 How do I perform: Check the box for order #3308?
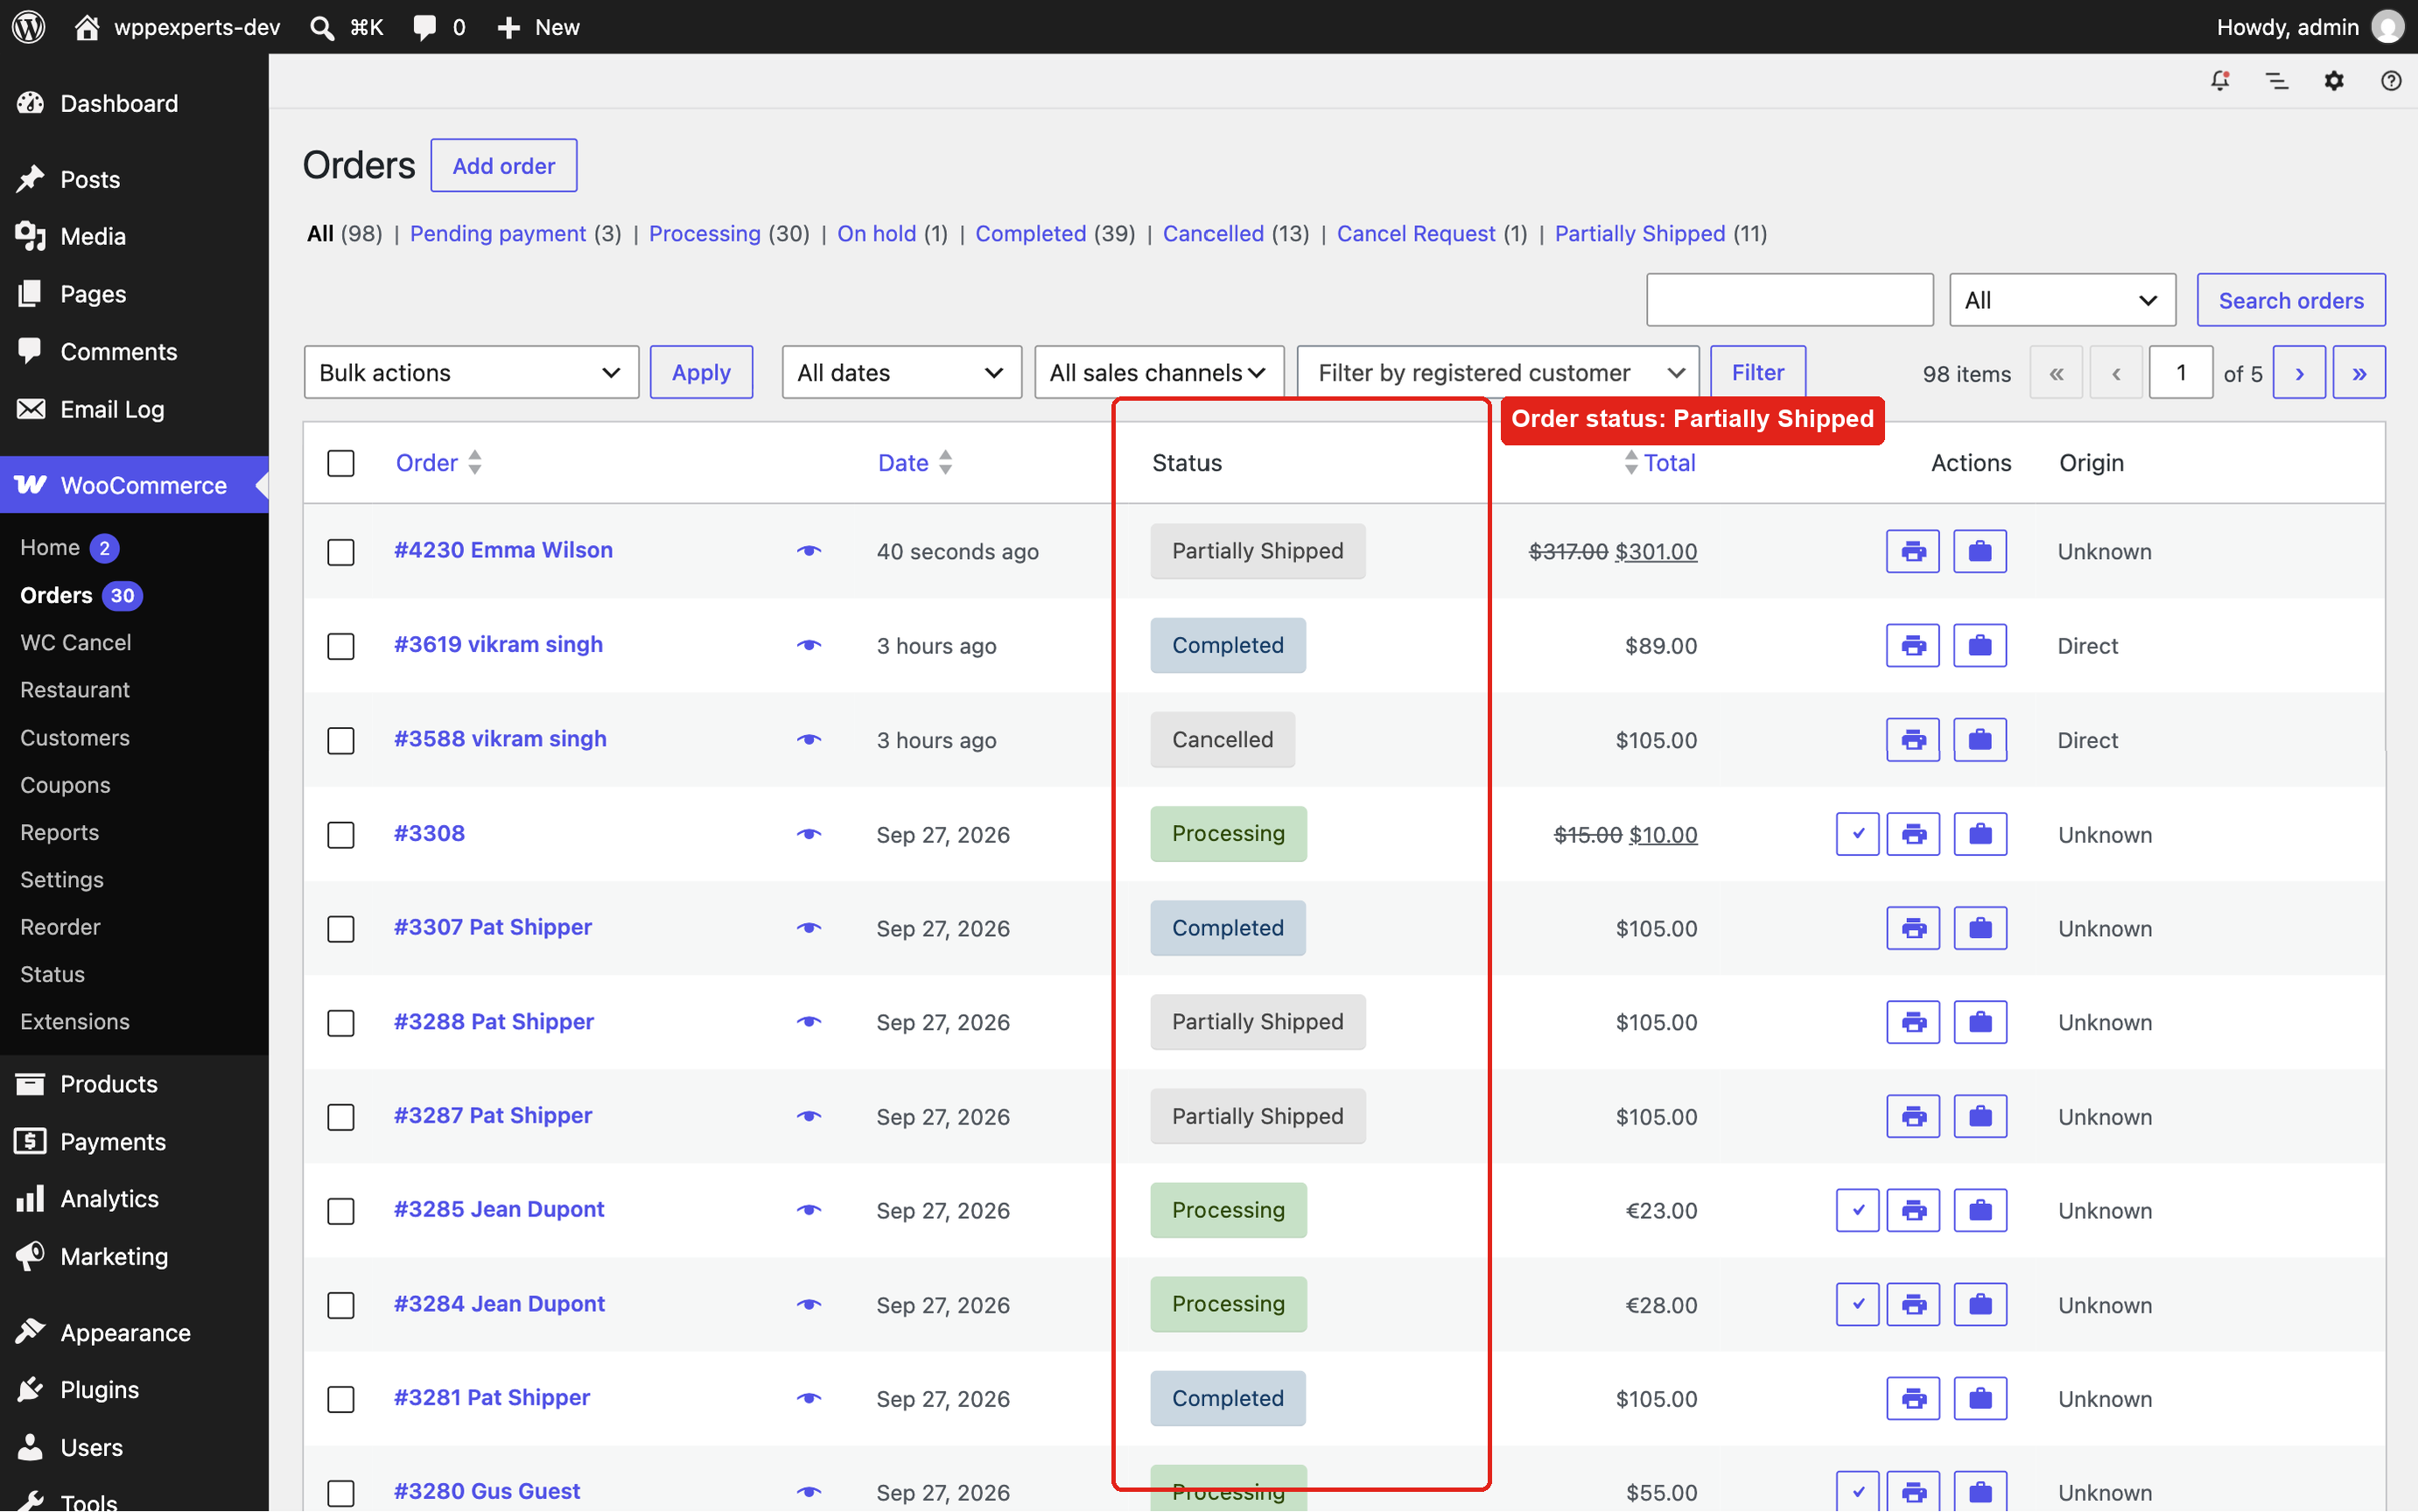pos(341,835)
